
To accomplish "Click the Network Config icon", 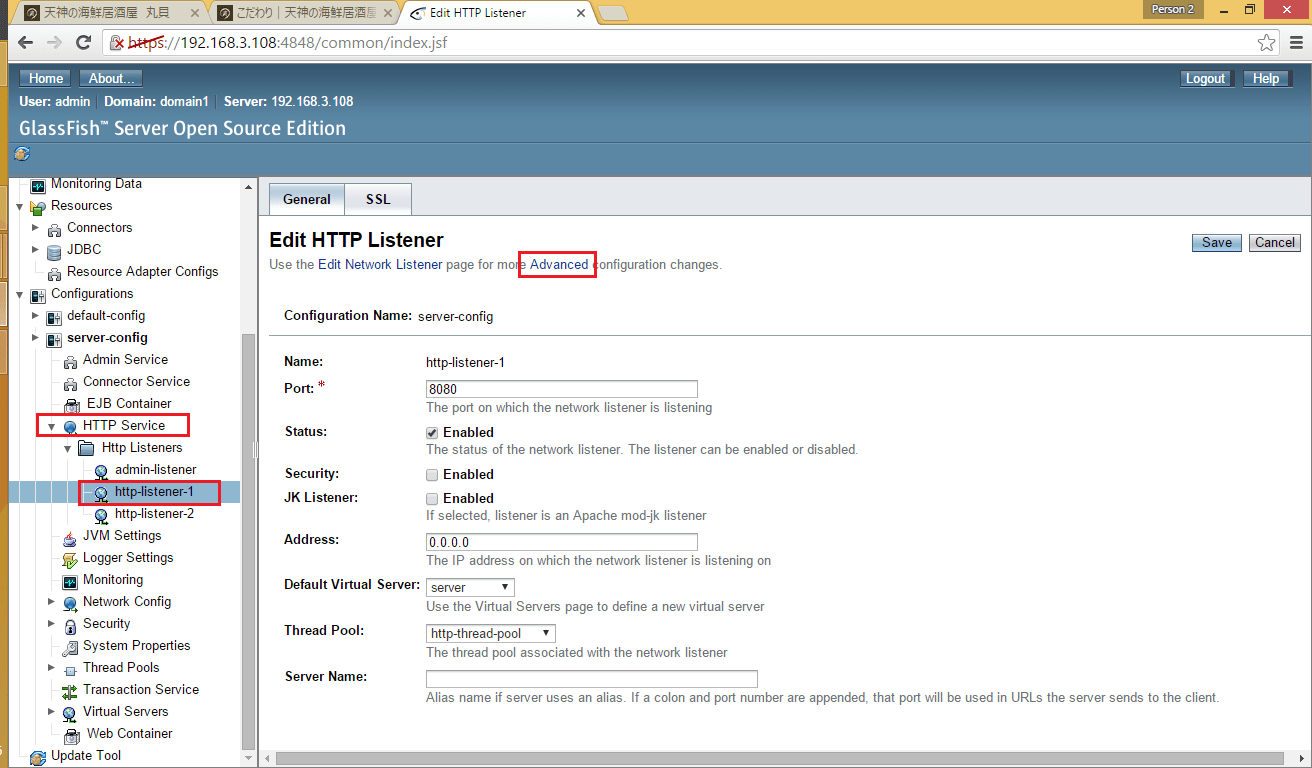I will (70, 603).
